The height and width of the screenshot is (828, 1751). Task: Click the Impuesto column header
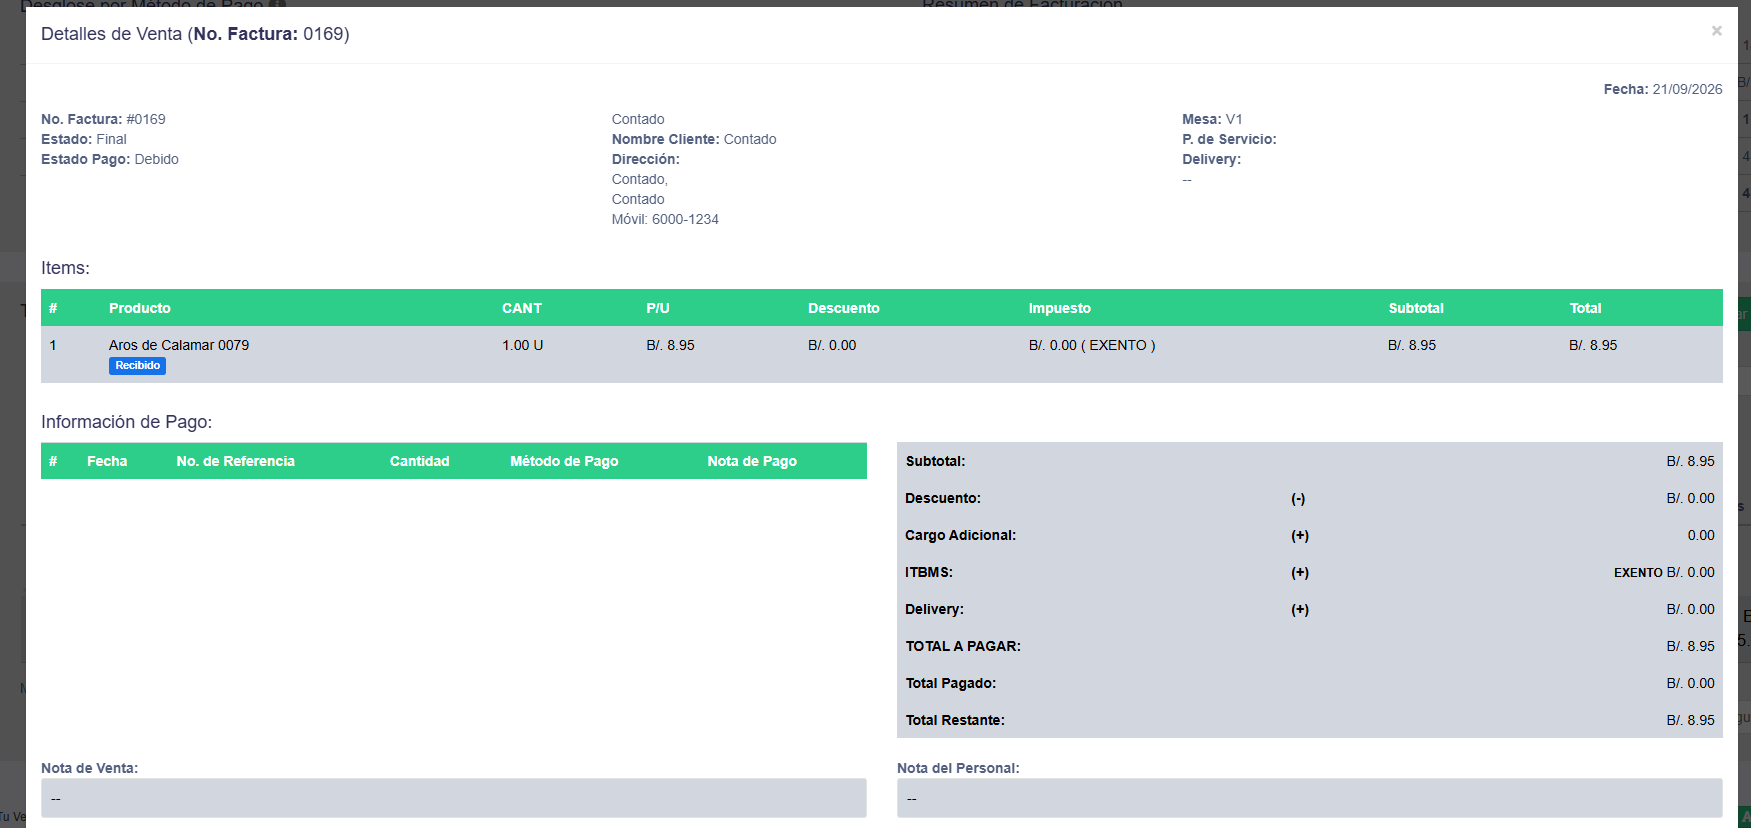1060,308
